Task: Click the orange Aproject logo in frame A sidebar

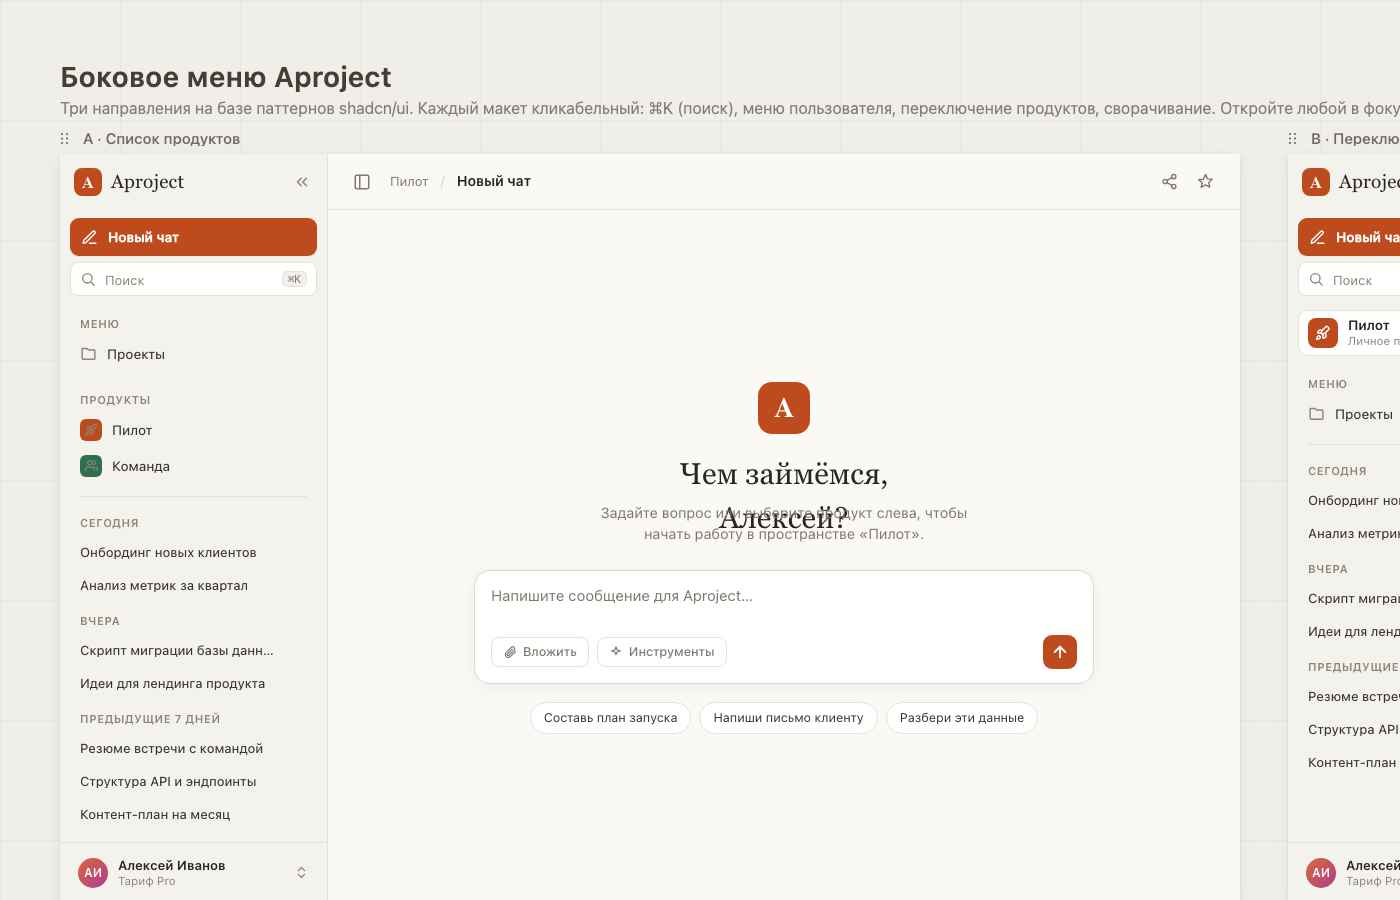Action: (x=88, y=182)
